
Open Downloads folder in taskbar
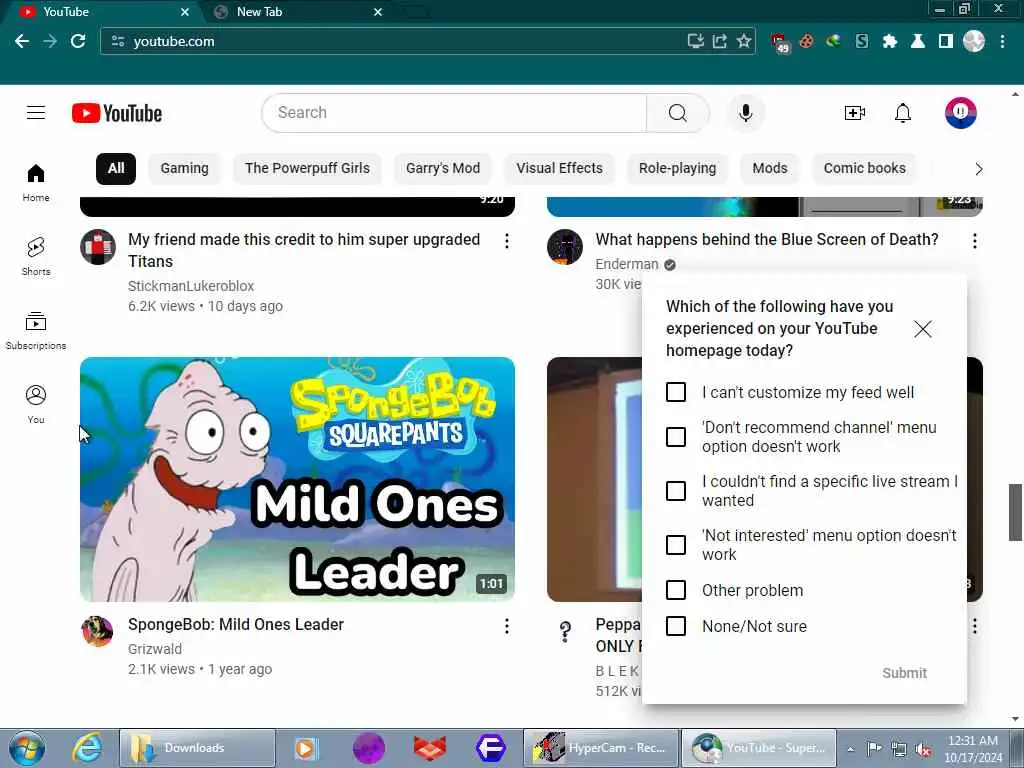(197, 748)
